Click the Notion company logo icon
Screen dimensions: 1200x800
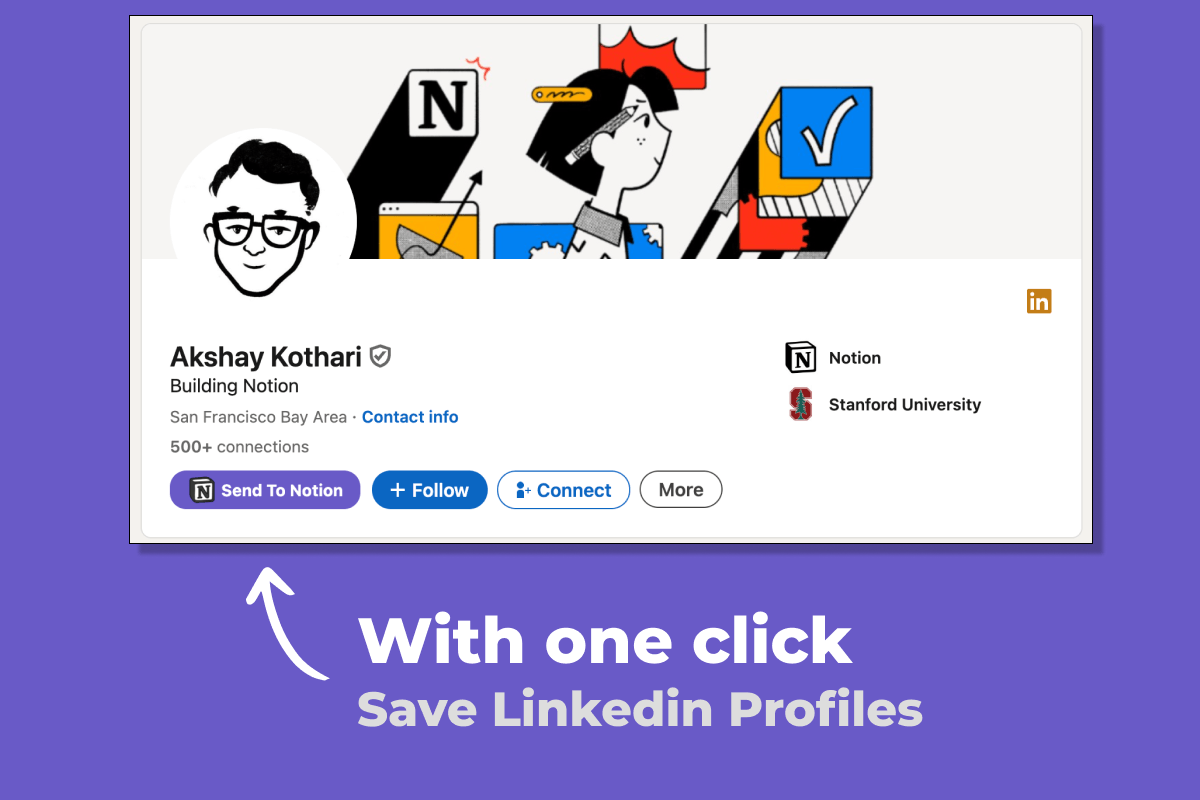click(800, 357)
